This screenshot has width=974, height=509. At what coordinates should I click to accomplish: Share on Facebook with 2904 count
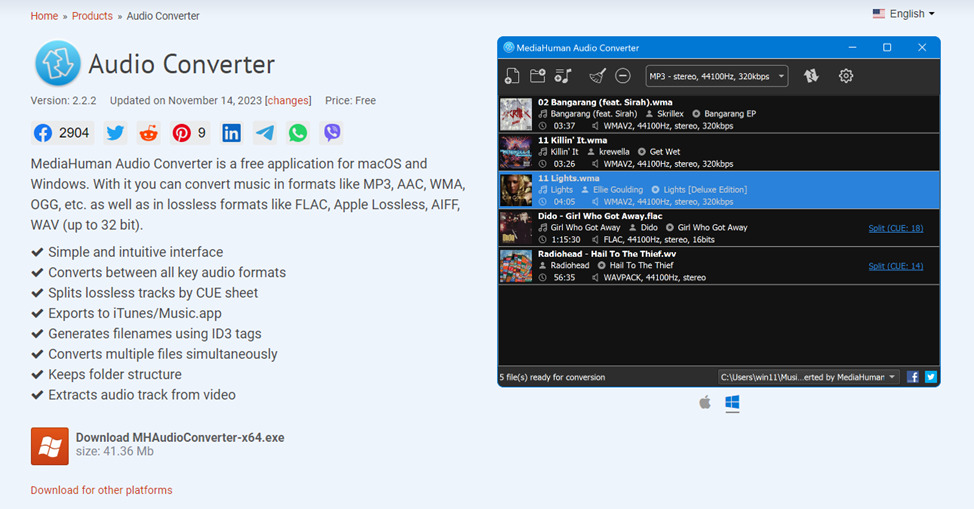coord(62,133)
